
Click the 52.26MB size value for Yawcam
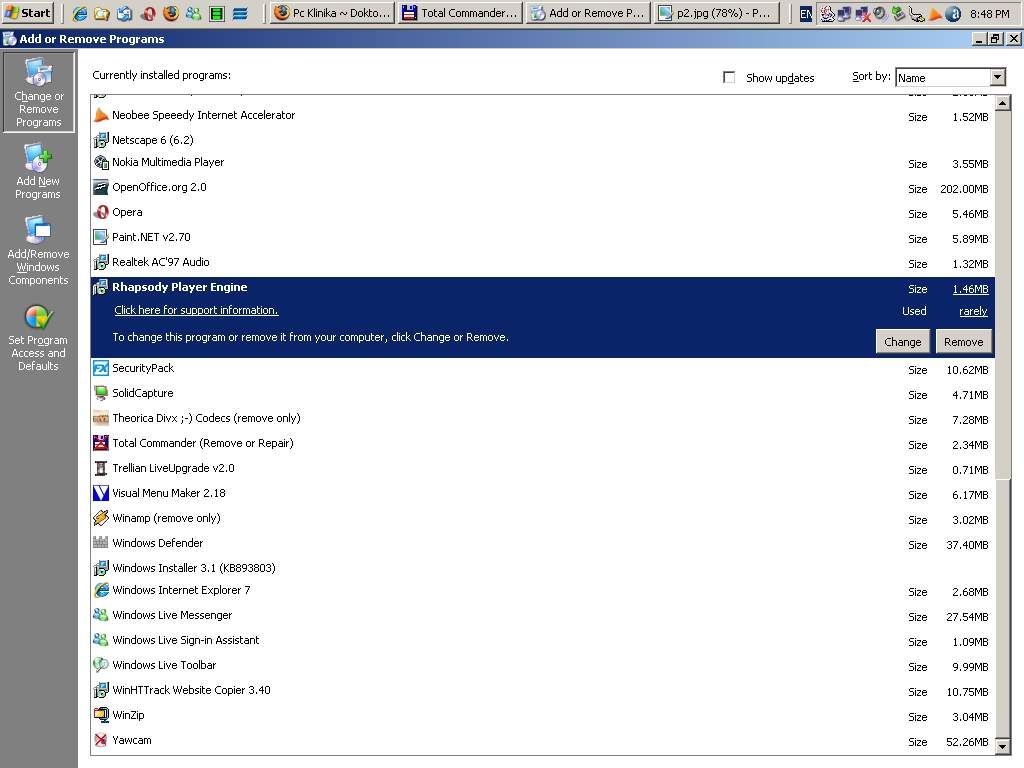tap(967, 742)
